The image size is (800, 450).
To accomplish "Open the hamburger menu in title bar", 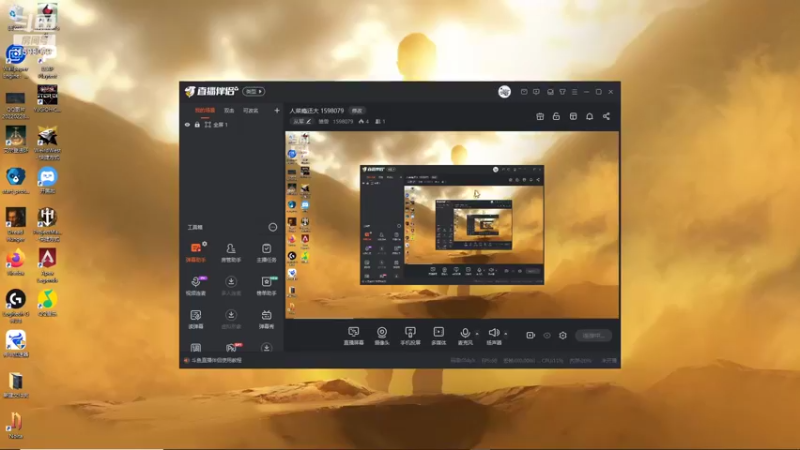I will click(574, 92).
